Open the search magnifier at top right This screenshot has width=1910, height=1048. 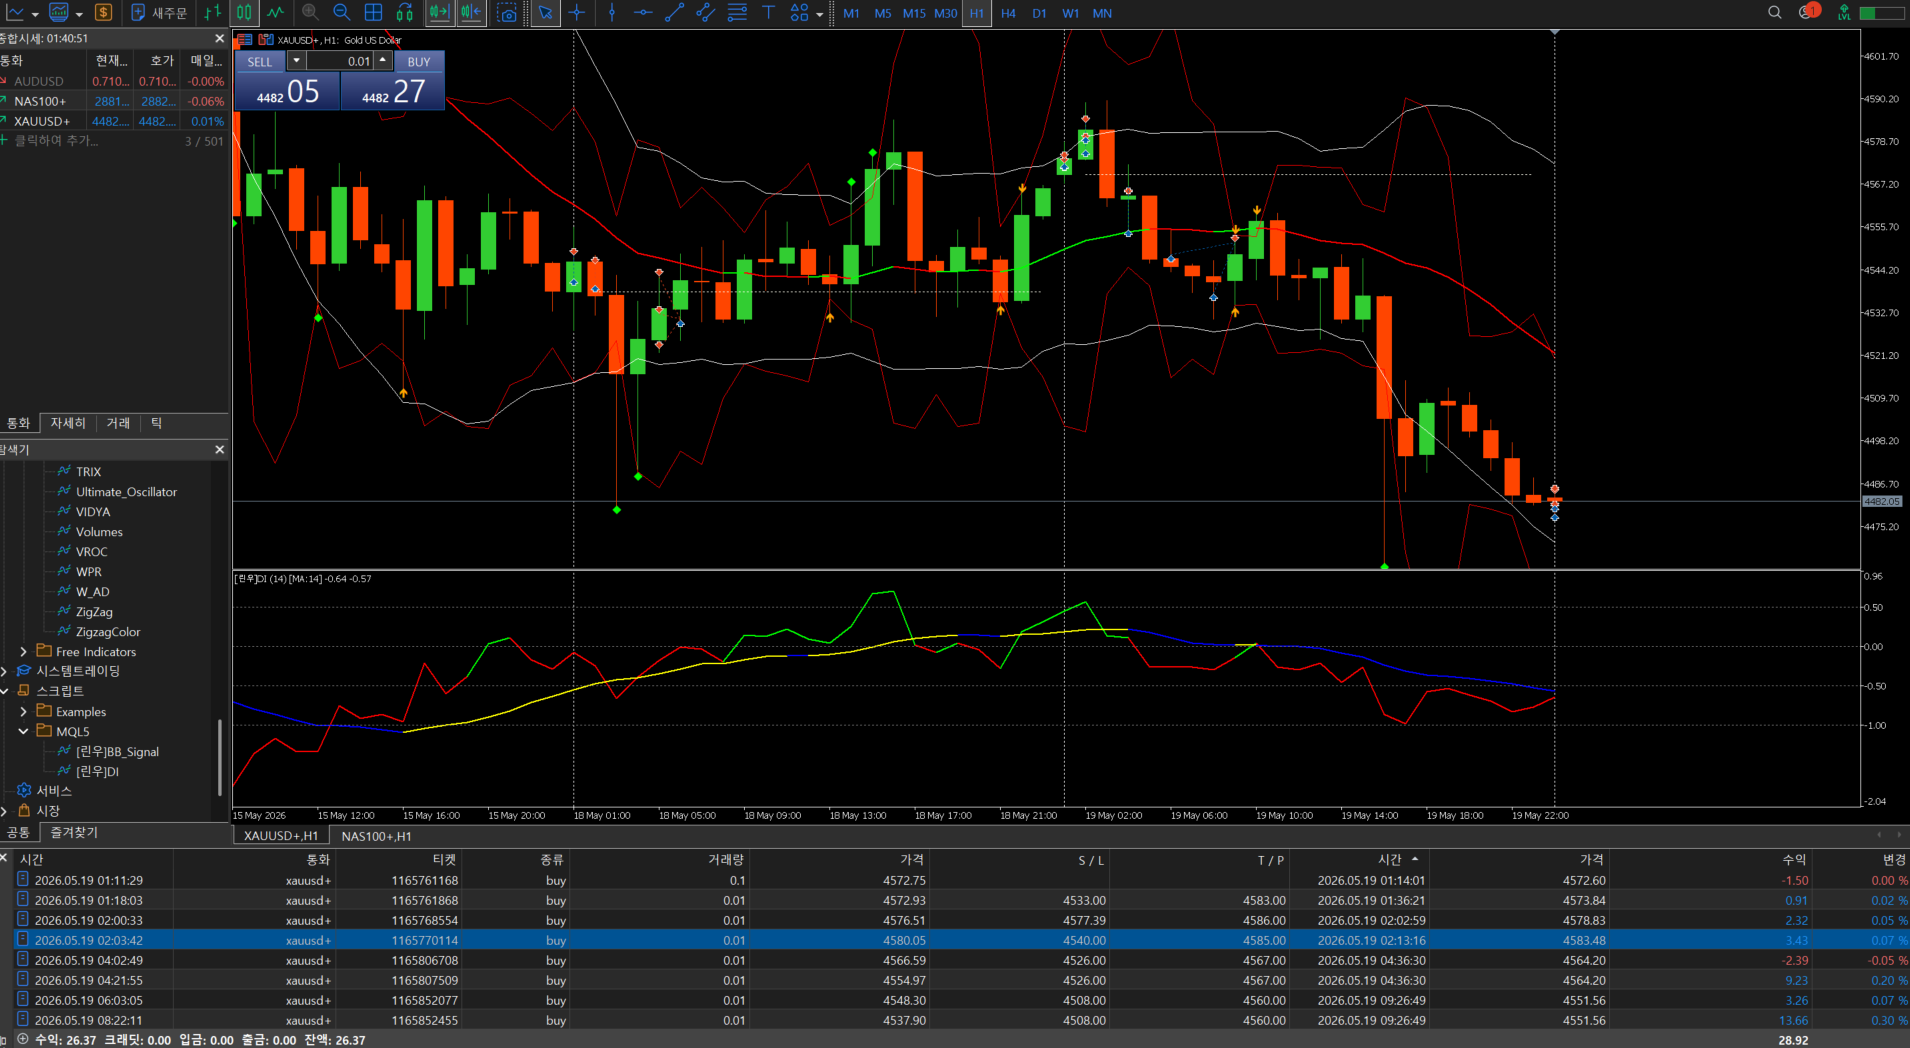click(1775, 13)
